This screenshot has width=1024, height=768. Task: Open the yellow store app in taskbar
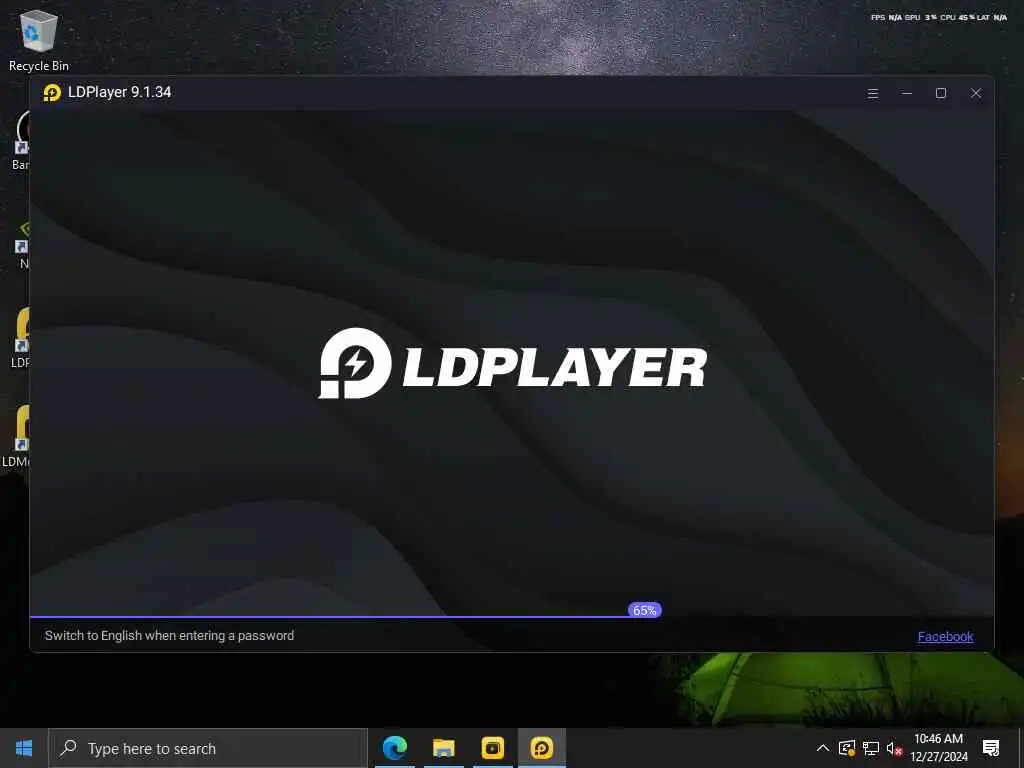pos(492,748)
